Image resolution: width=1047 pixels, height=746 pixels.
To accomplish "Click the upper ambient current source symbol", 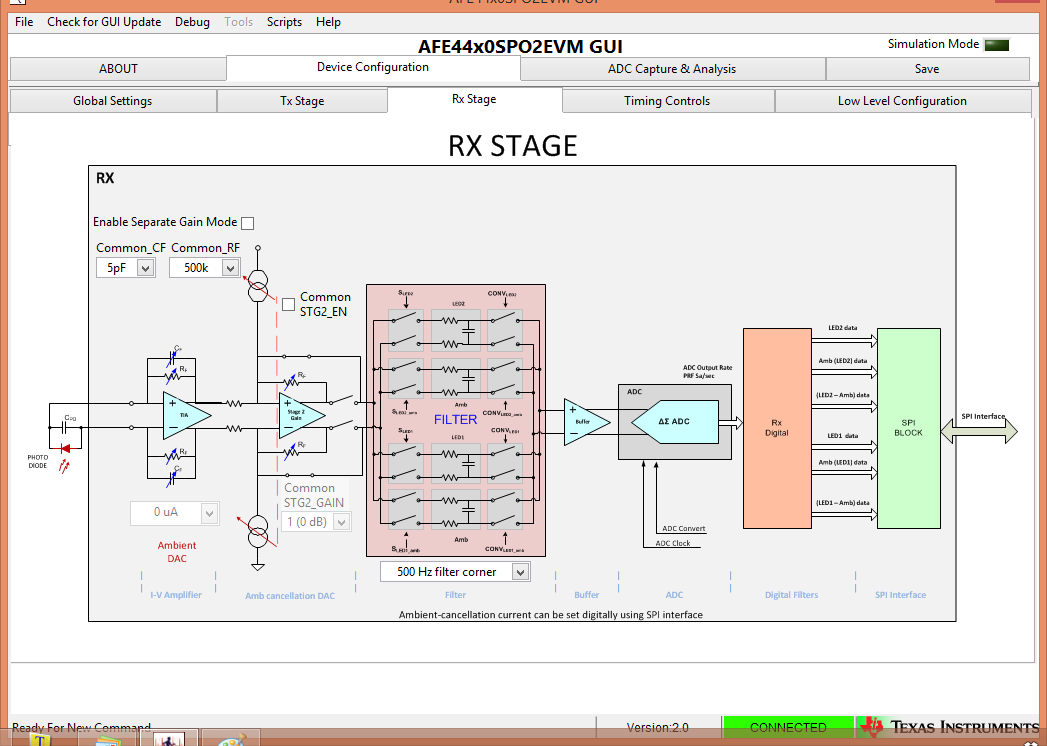I will 258,287.
